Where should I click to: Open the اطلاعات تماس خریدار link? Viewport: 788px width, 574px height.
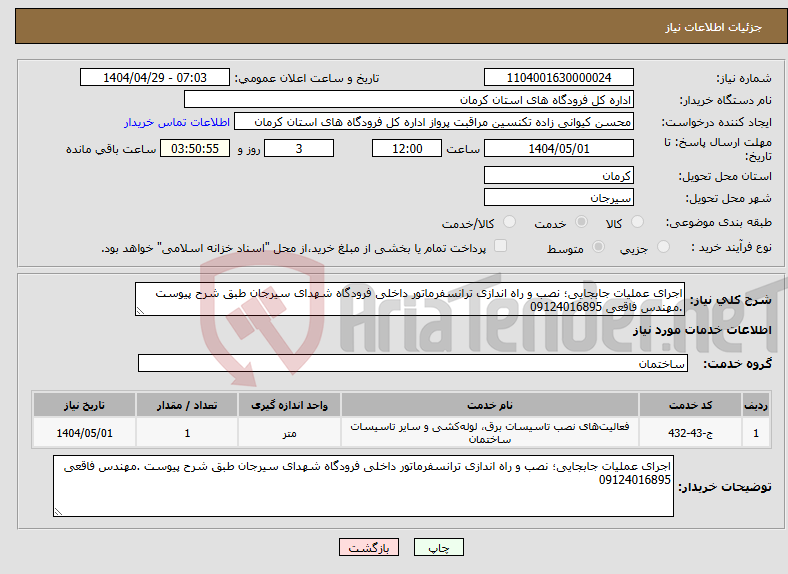pos(177,122)
